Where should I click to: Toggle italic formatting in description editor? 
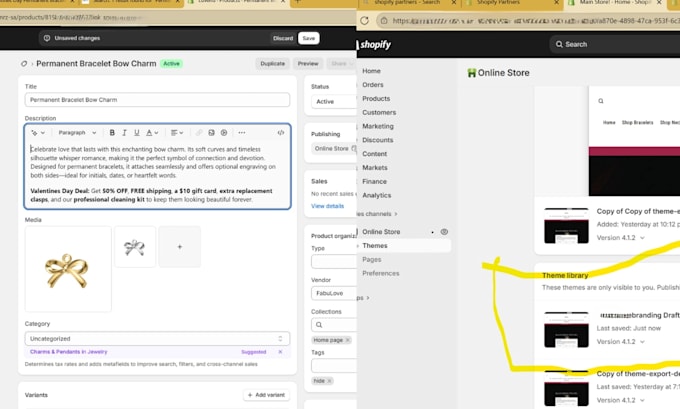124,133
